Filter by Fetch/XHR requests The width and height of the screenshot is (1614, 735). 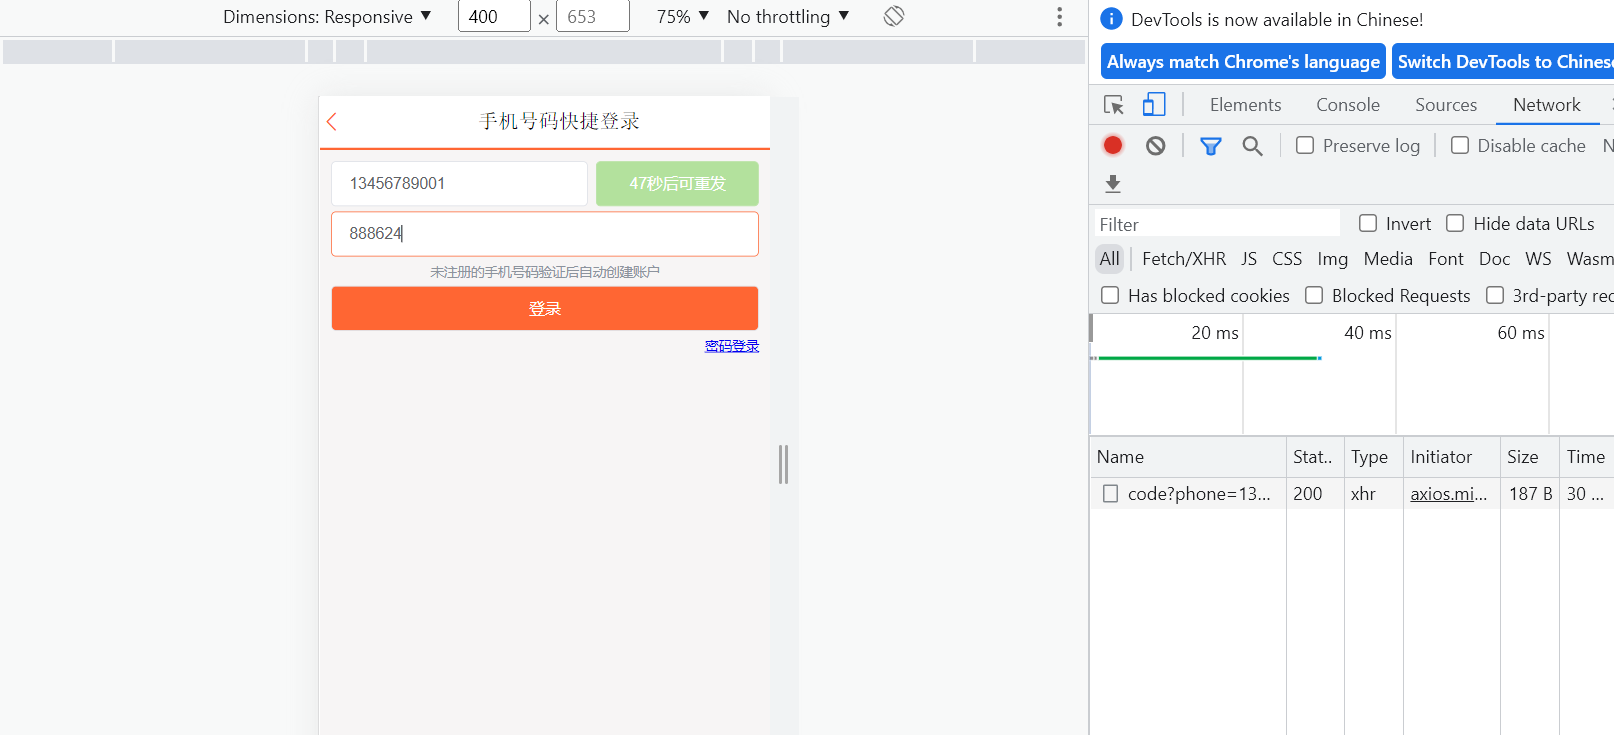[x=1184, y=259]
